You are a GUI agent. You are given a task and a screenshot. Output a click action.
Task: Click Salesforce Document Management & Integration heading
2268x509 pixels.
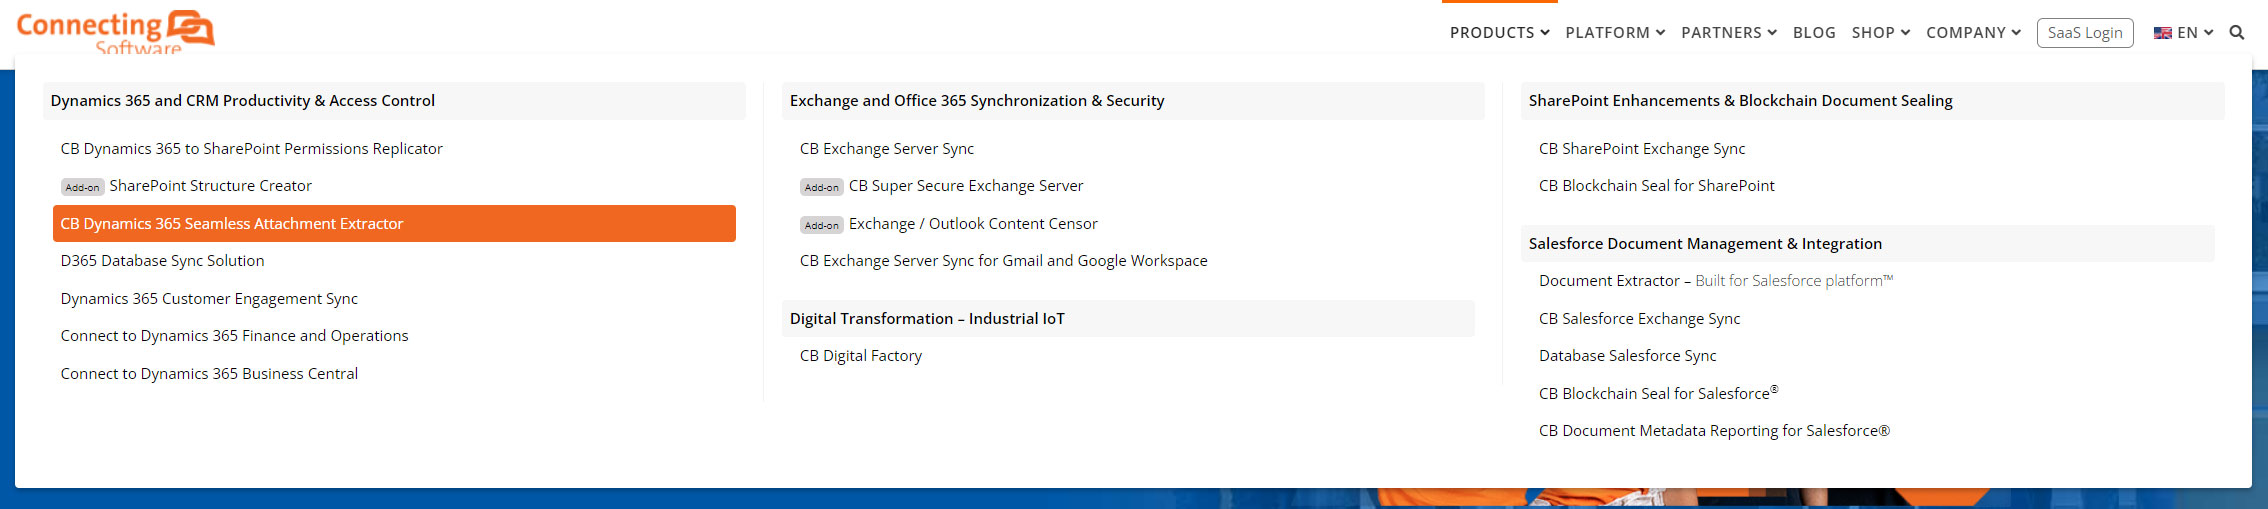pyautogui.click(x=1867, y=243)
